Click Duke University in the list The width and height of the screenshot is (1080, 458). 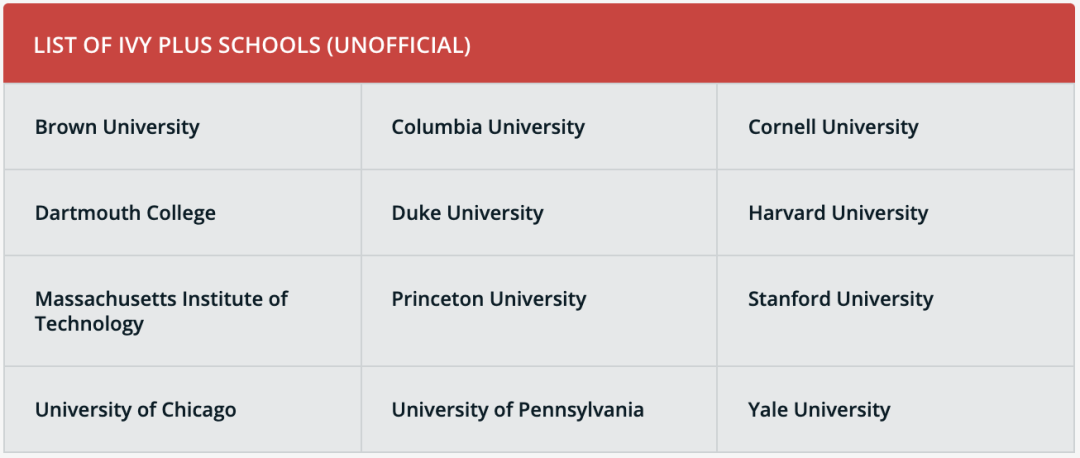tap(539, 213)
